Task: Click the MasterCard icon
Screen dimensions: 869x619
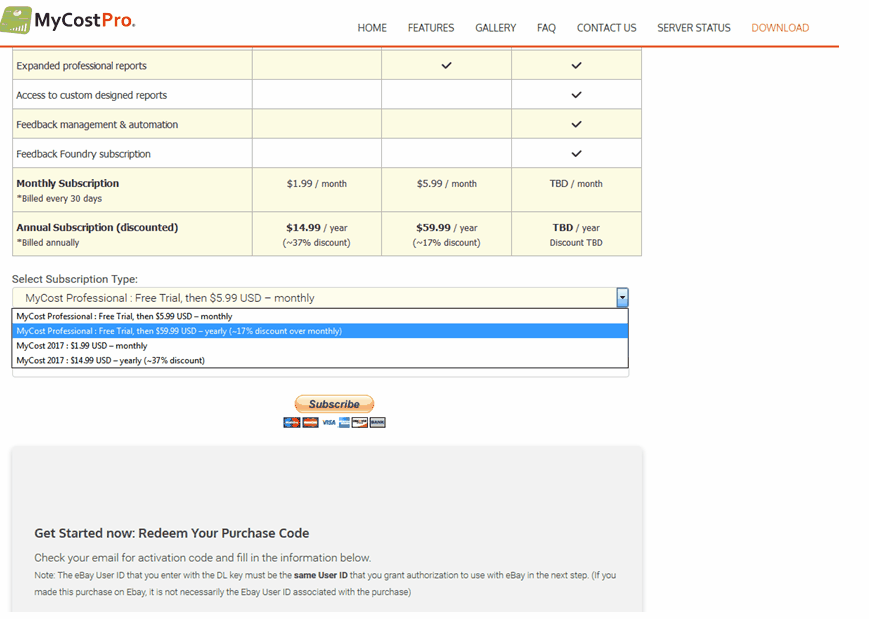Action: tap(310, 423)
